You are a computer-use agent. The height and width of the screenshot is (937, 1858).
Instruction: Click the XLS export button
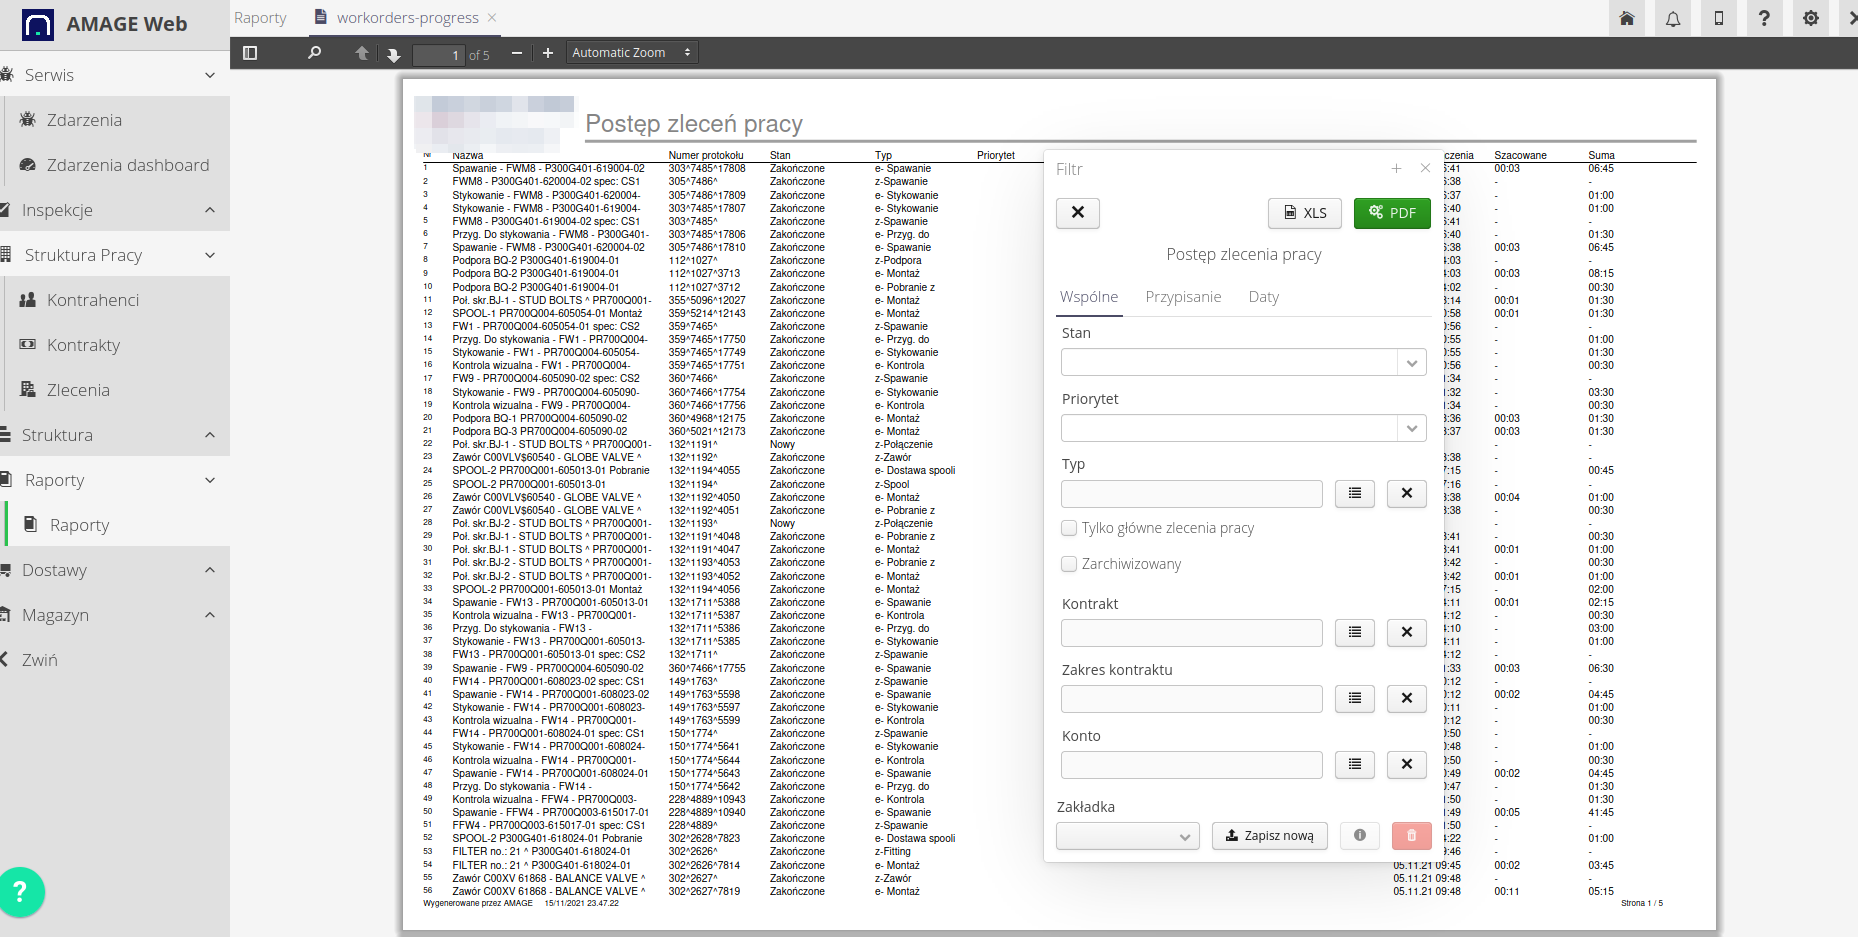point(1305,213)
